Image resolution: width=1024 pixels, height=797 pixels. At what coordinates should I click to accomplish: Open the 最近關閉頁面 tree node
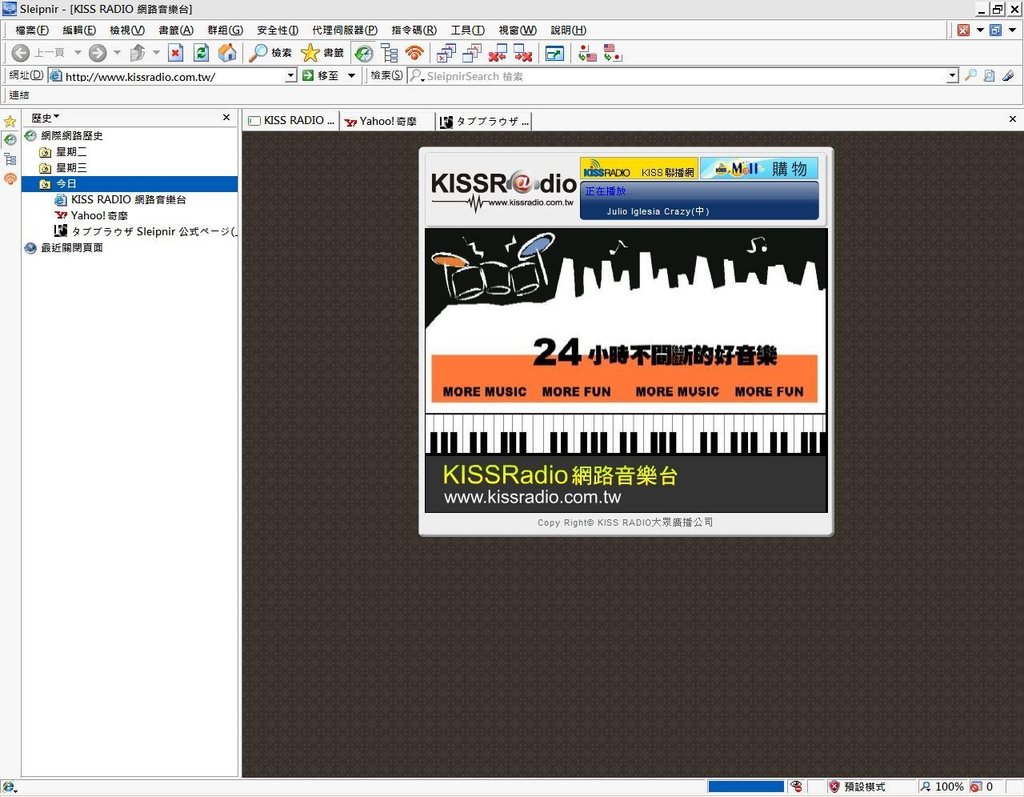coord(63,248)
